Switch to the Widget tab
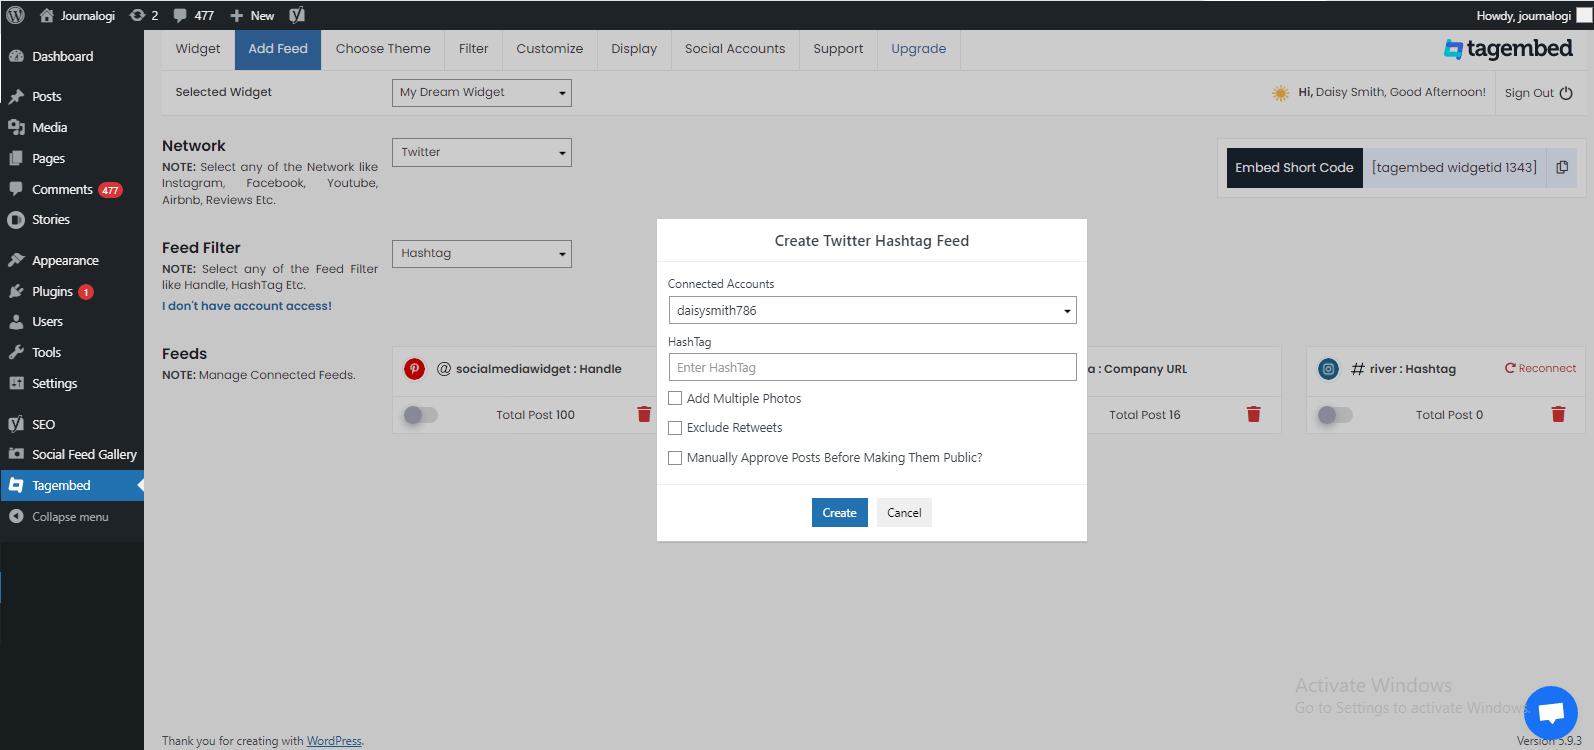Screen dimensions: 1594x750 [198, 49]
